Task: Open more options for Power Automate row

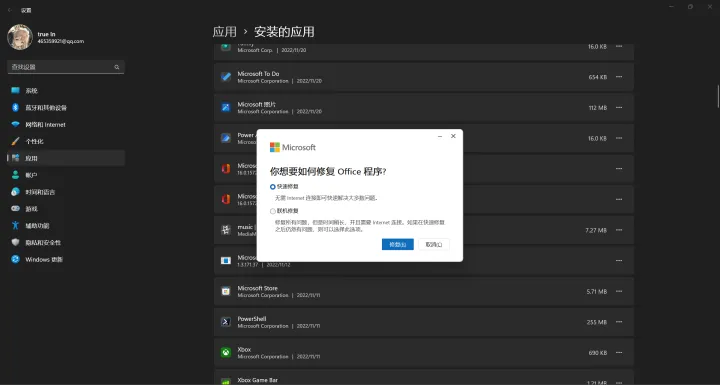Action: coord(619,138)
